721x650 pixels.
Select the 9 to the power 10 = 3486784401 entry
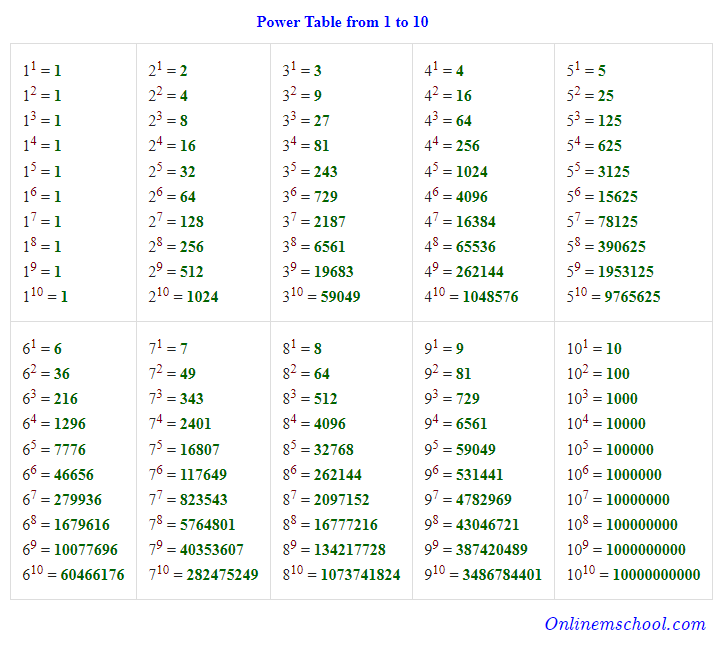483,574
